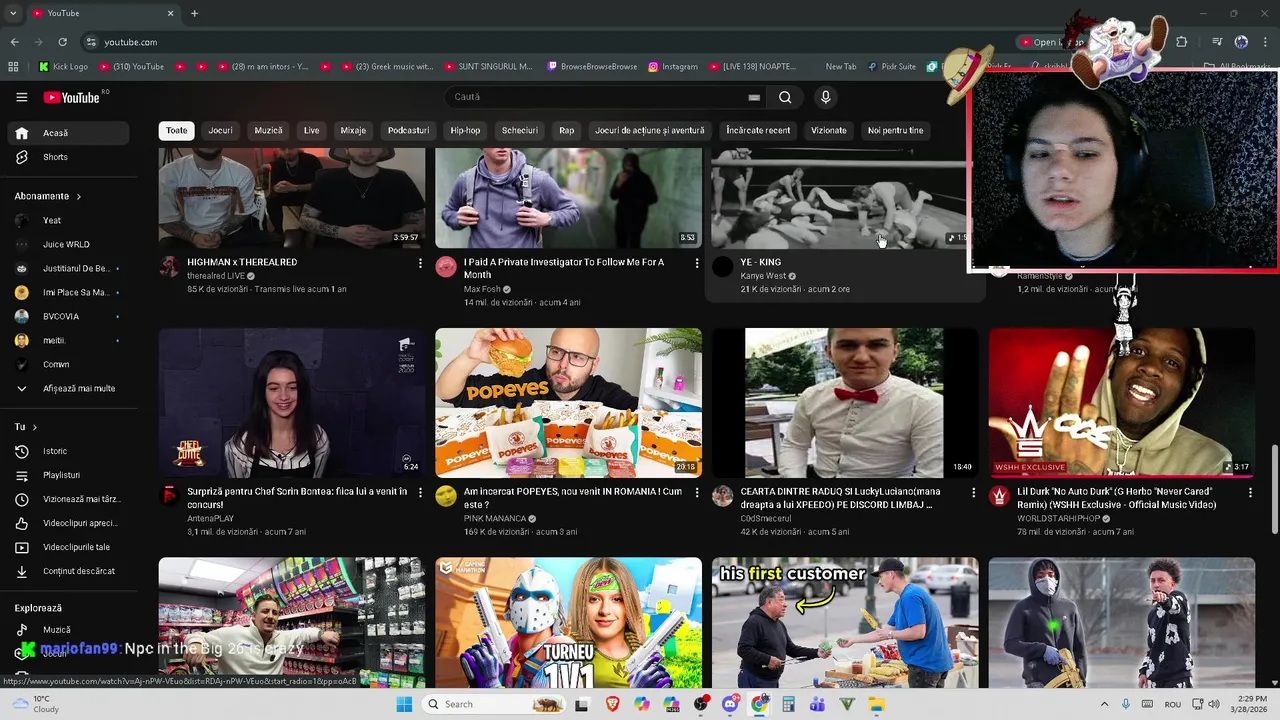1280x720 pixels.
Task: Open BVCOVIA subscription channel
Action: tap(67, 316)
